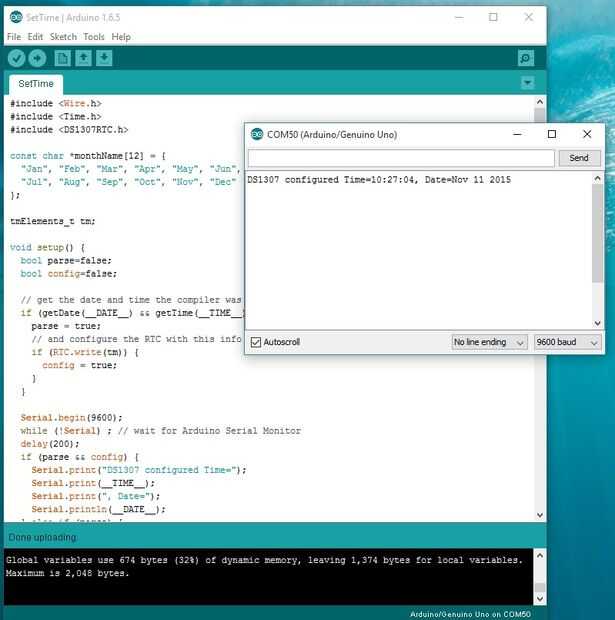Click the 'bool config=false;' code line

pyautogui.click(x=69, y=274)
